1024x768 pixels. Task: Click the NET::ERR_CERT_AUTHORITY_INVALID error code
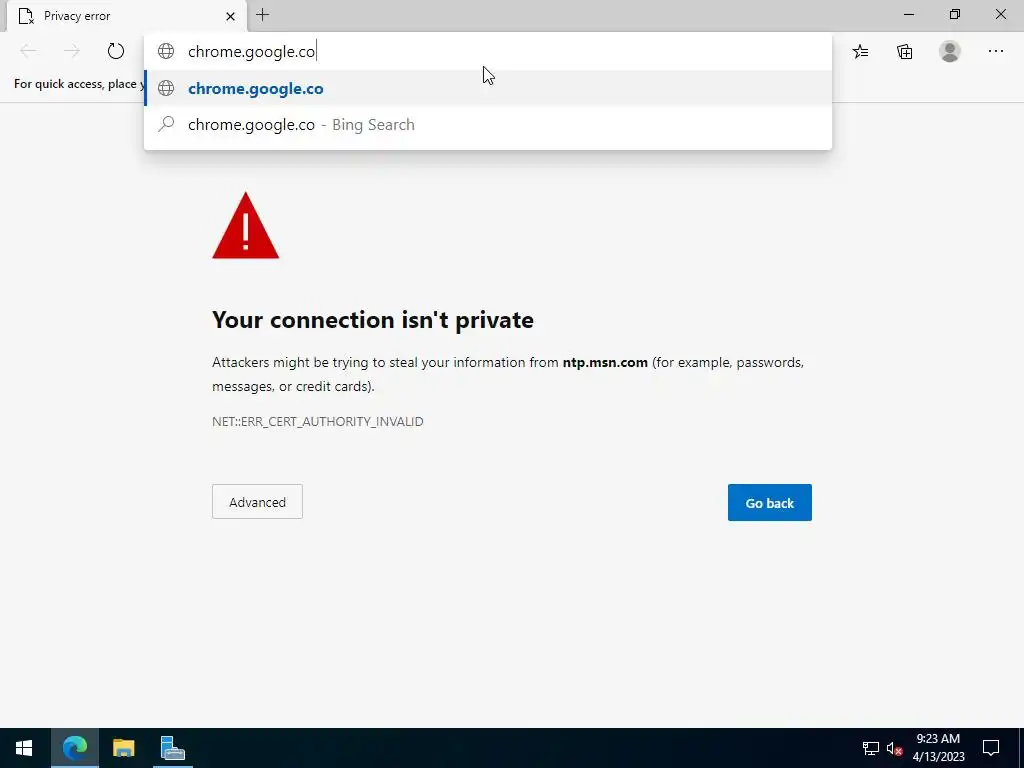(317, 421)
